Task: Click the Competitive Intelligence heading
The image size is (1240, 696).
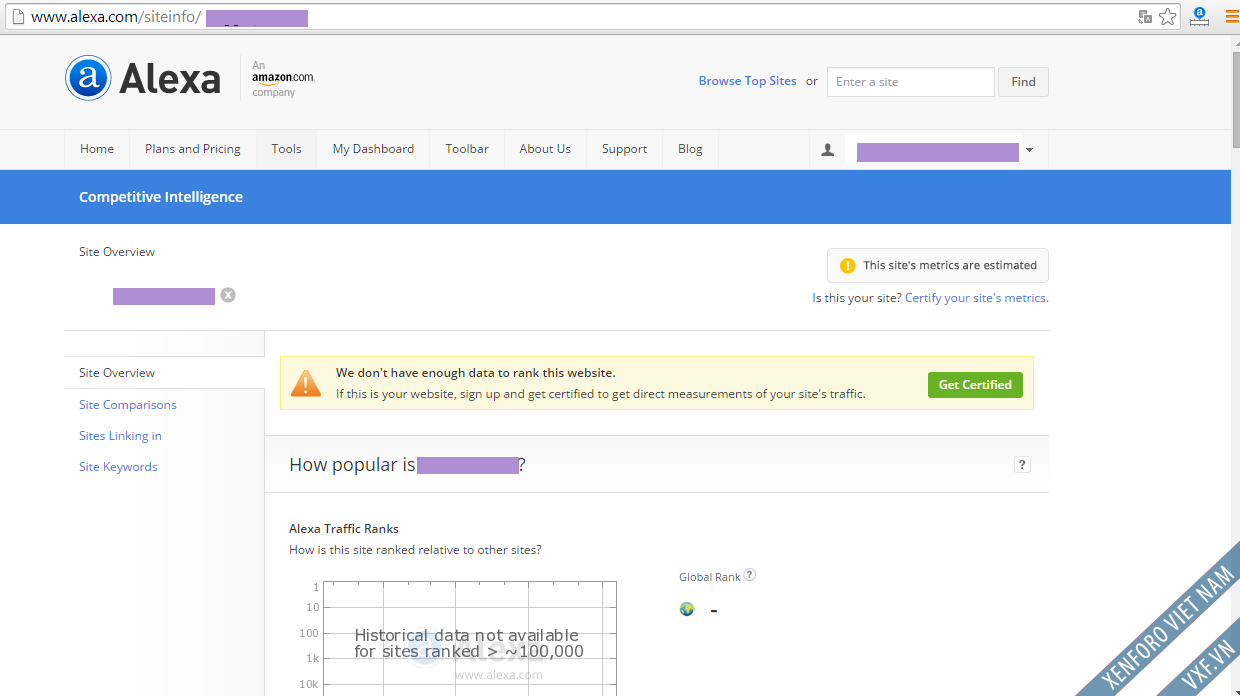Action: (x=161, y=197)
